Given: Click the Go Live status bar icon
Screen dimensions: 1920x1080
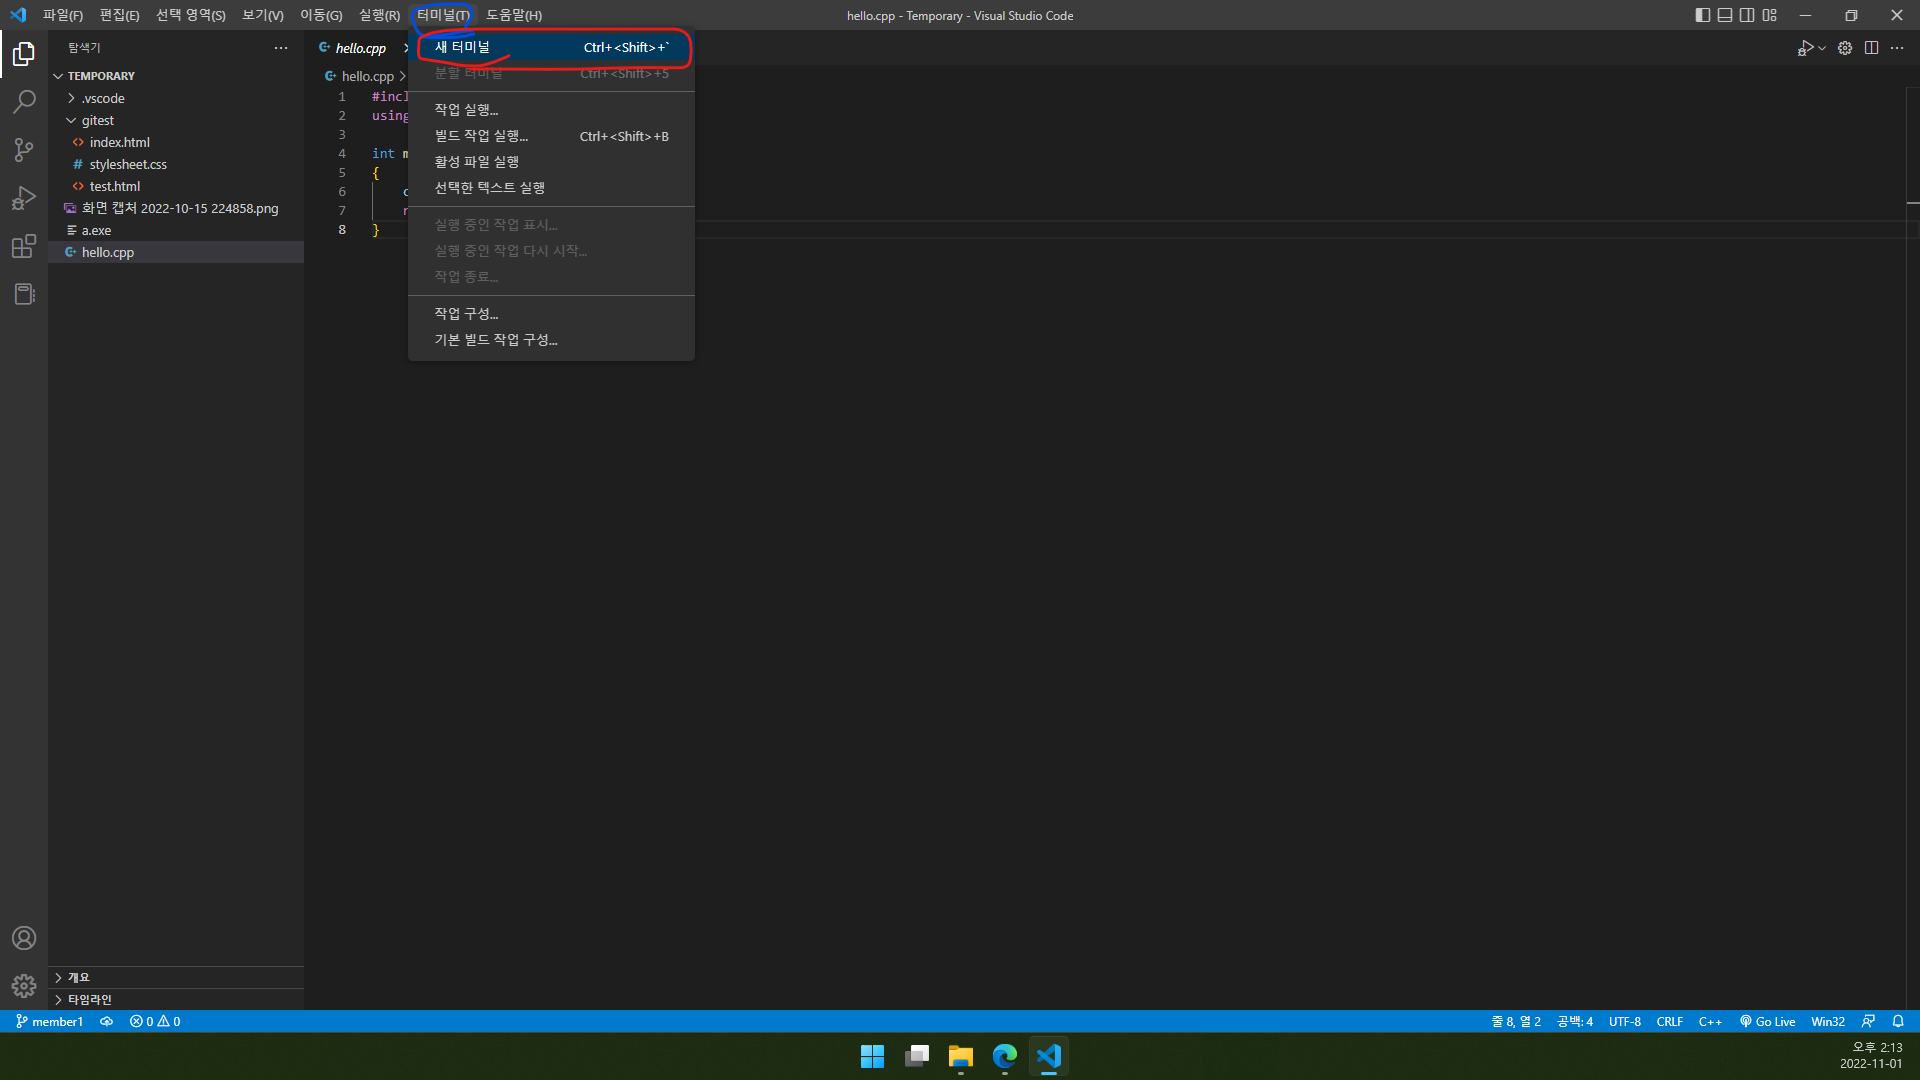Looking at the screenshot, I should click(1767, 1021).
